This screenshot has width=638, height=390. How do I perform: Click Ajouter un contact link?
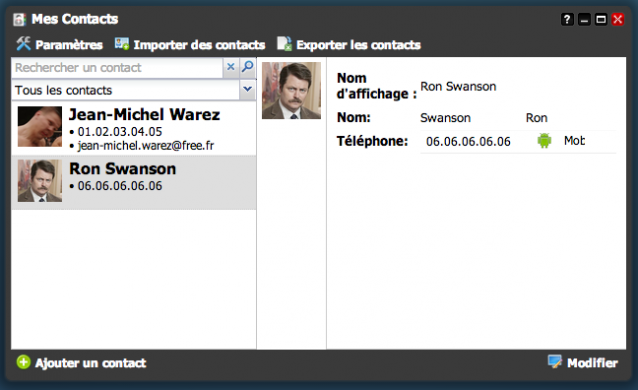point(90,363)
